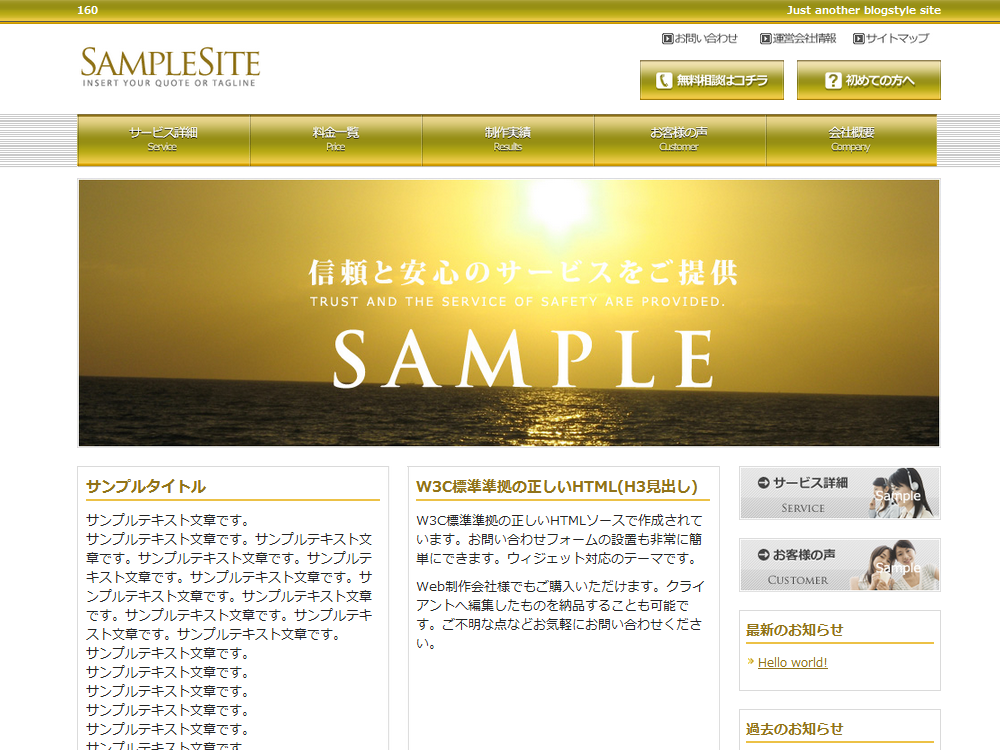
Task: Click the 初めての方へ button
Action: (869, 80)
